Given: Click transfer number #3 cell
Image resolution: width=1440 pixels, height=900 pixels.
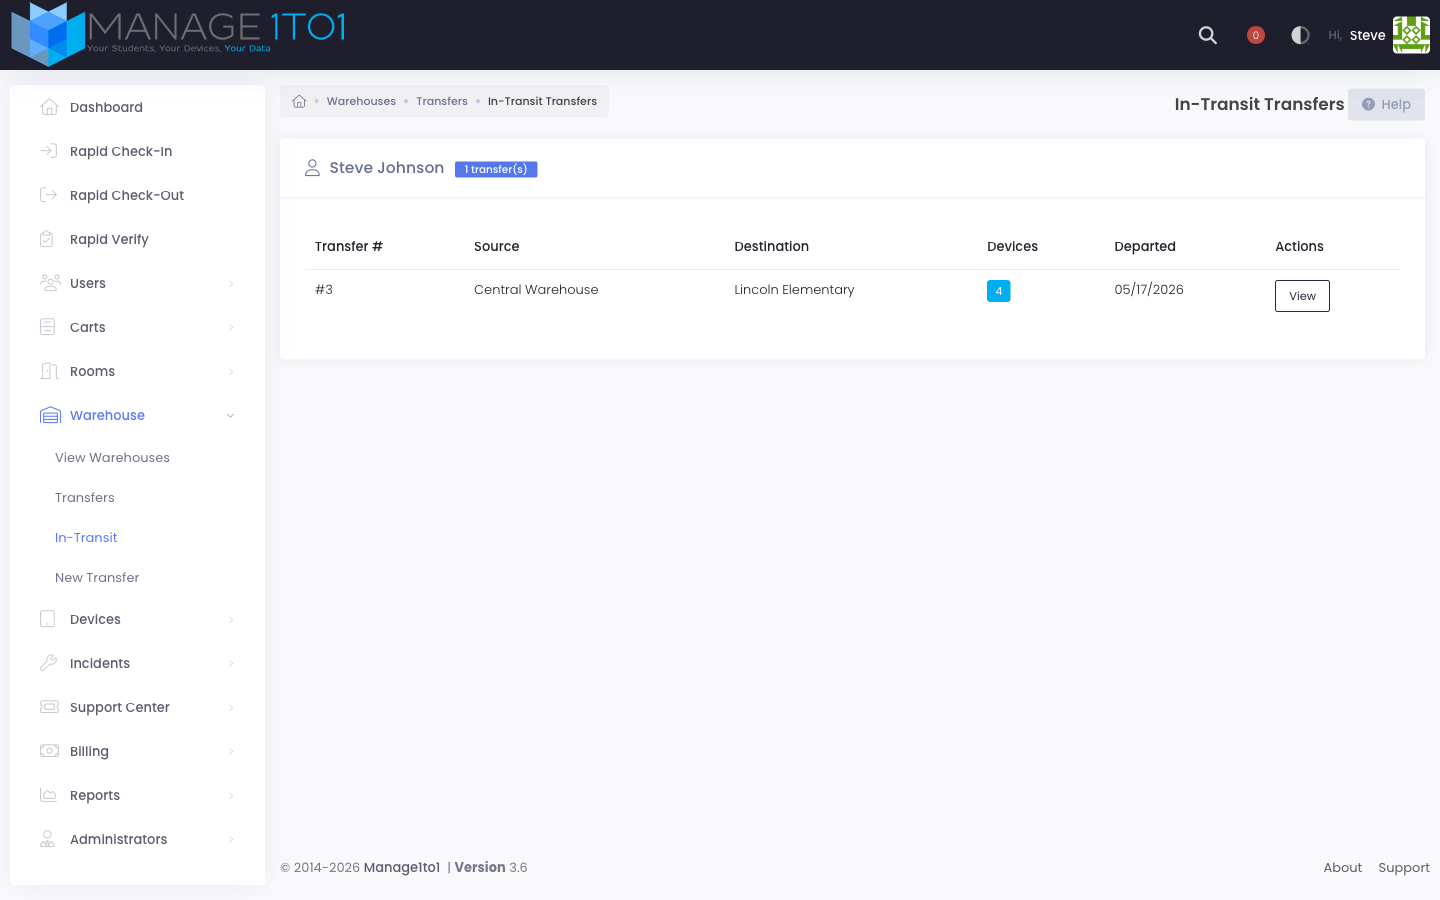Looking at the screenshot, I should tap(324, 289).
